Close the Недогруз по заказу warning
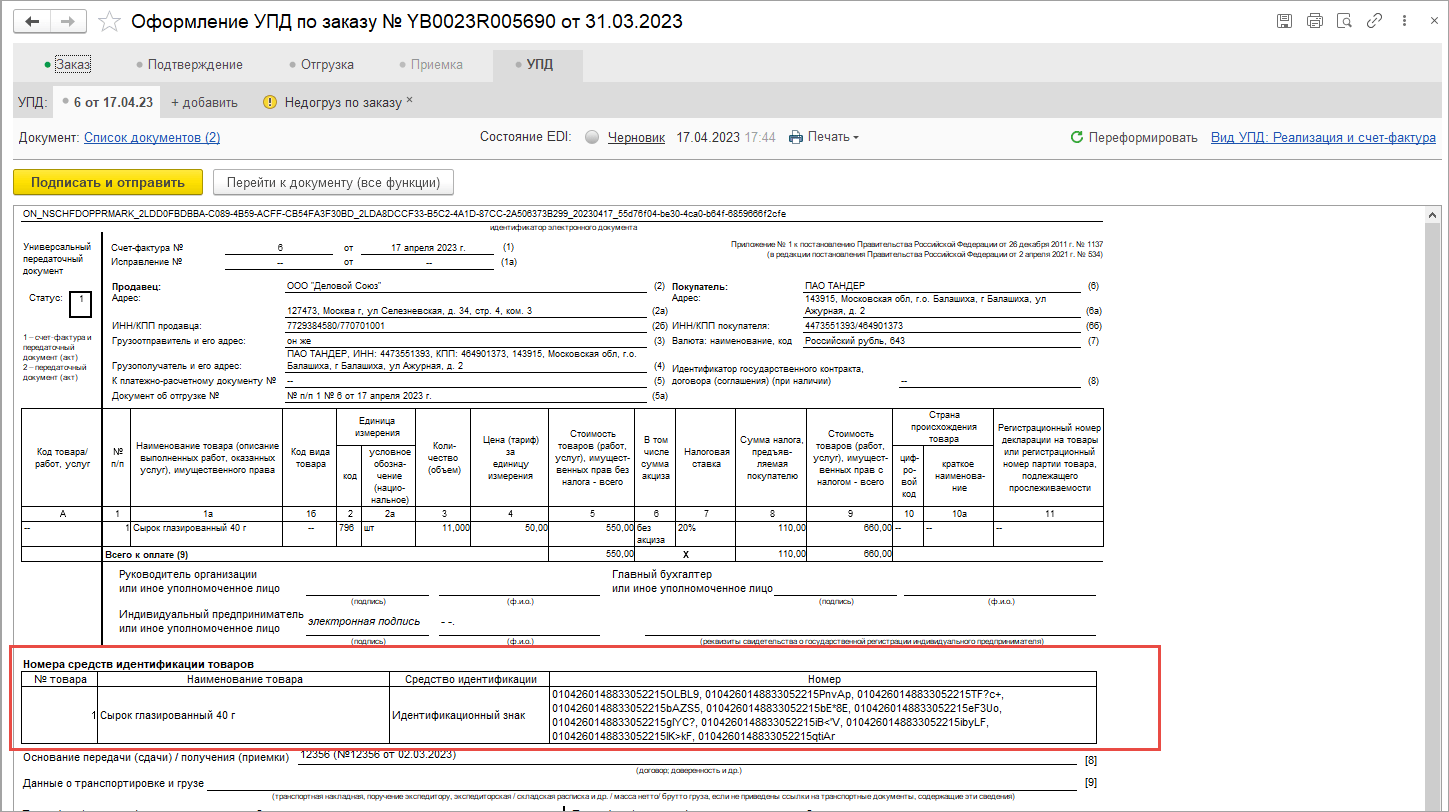This screenshot has width=1449, height=812. 409,101
